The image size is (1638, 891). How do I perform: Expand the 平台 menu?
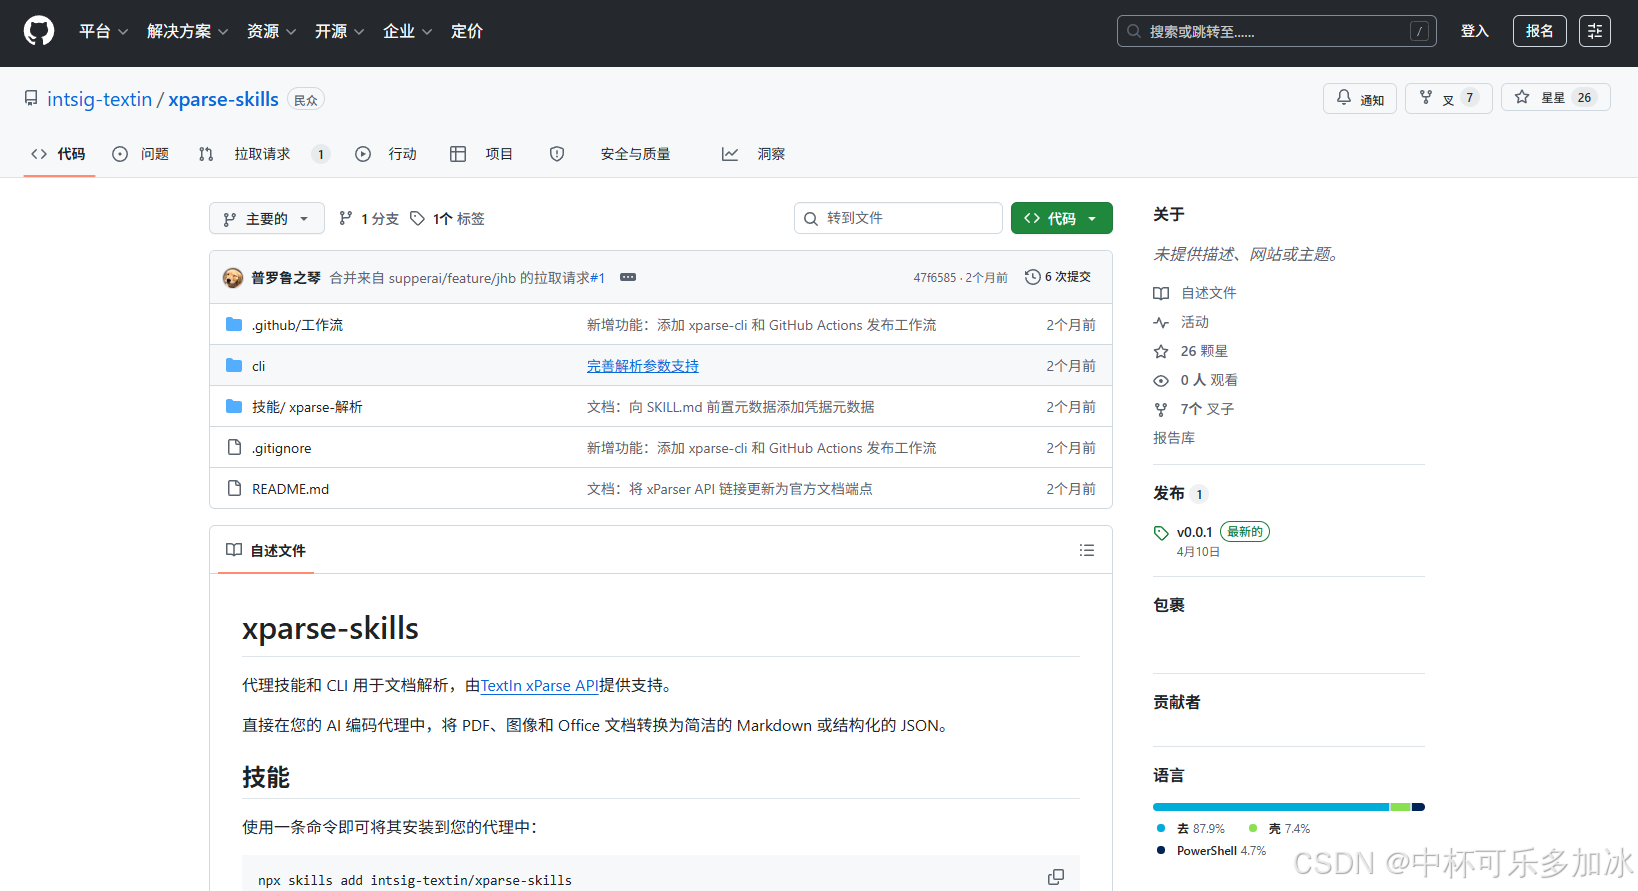pyautogui.click(x=103, y=31)
